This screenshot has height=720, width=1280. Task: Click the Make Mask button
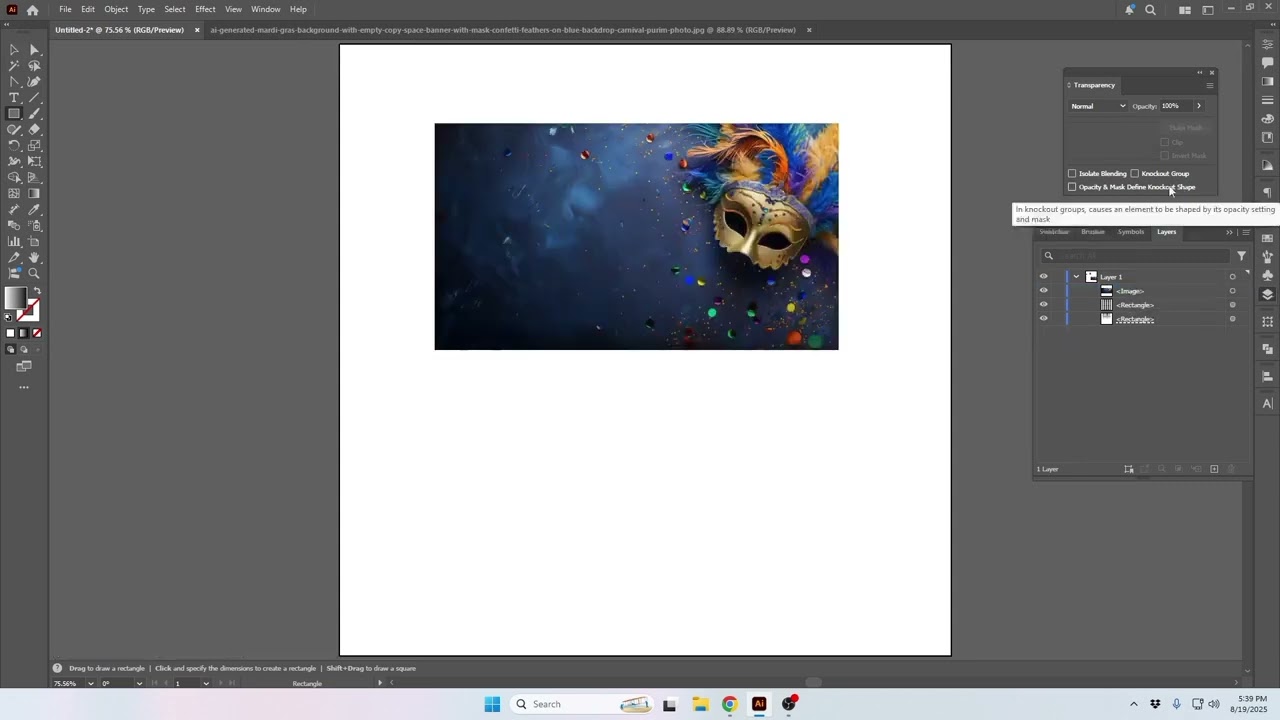[x=1186, y=128]
